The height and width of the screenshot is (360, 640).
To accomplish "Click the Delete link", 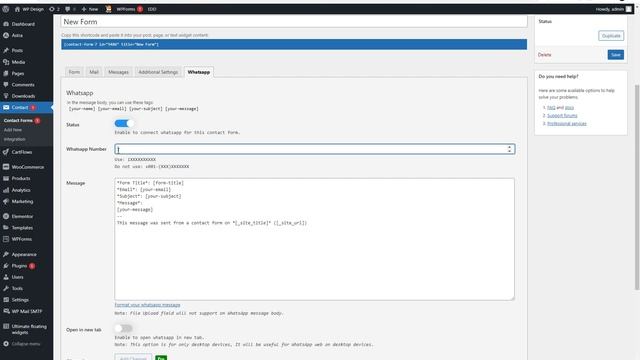I will click(x=544, y=55).
